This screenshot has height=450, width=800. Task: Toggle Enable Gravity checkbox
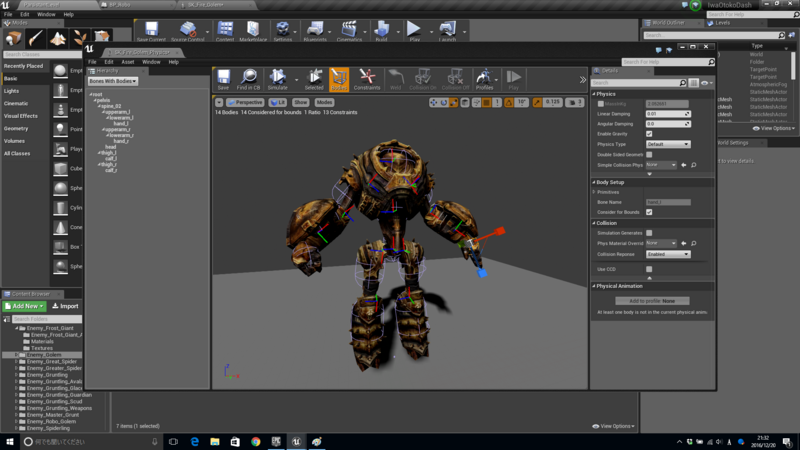coord(649,134)
